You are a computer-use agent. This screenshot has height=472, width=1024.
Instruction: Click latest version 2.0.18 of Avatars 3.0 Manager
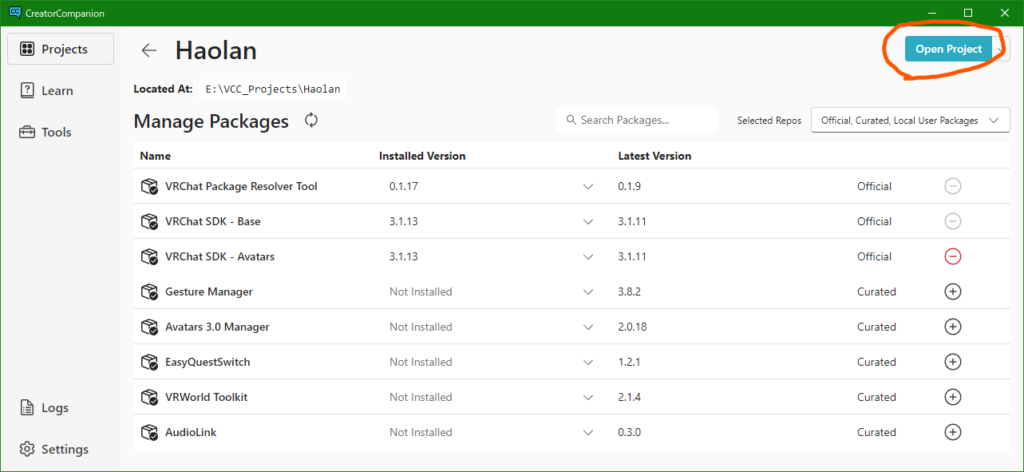632,327
